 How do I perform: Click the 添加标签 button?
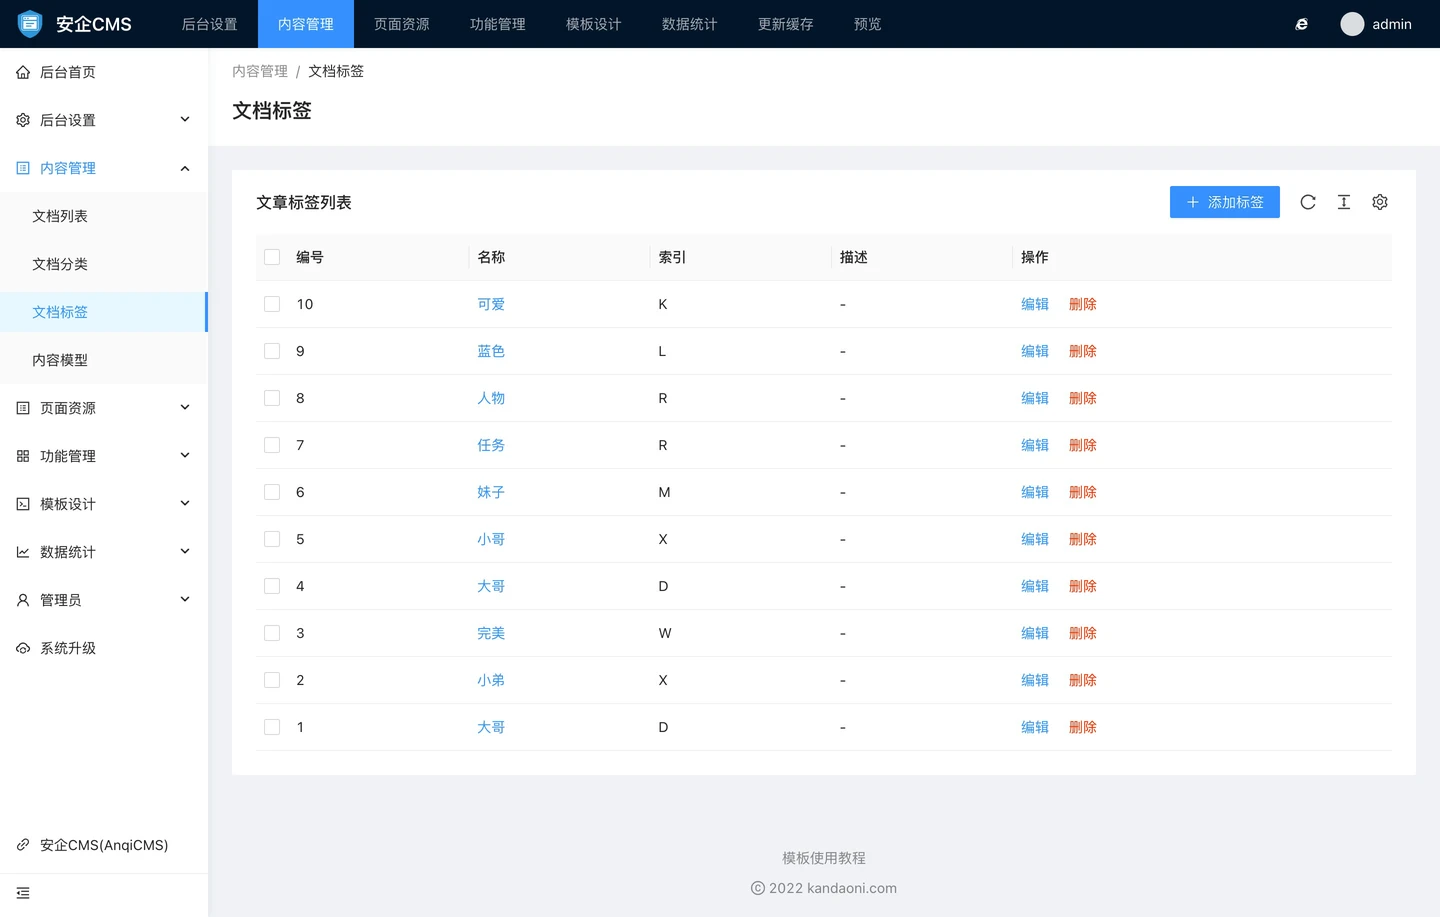(1224, 202)
